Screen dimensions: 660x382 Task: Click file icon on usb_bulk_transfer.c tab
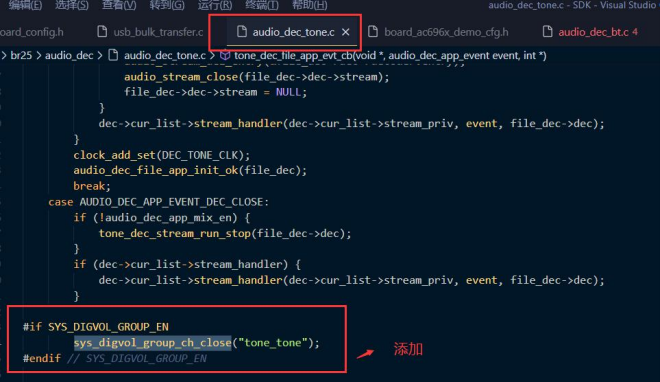102,32
